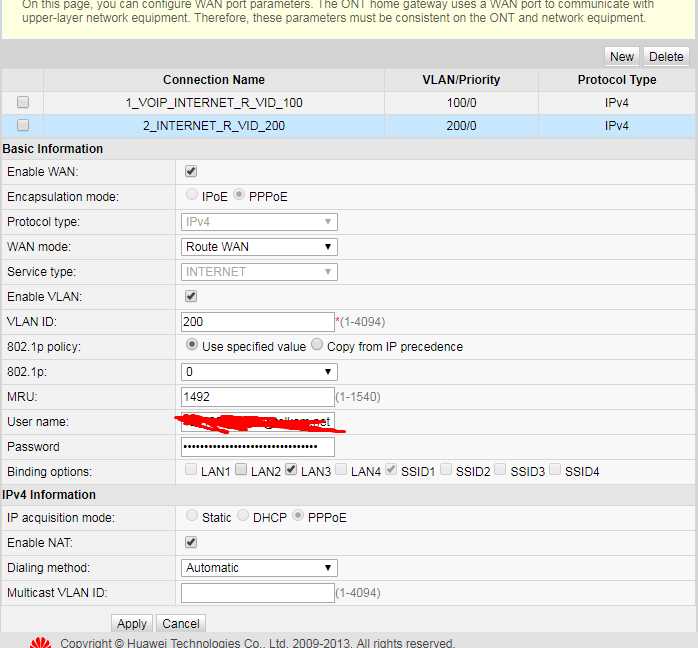Choose Use specified value policy
The height and width of the screenshot is (648, 698).
pyautogui.click(x=192, y=344)
